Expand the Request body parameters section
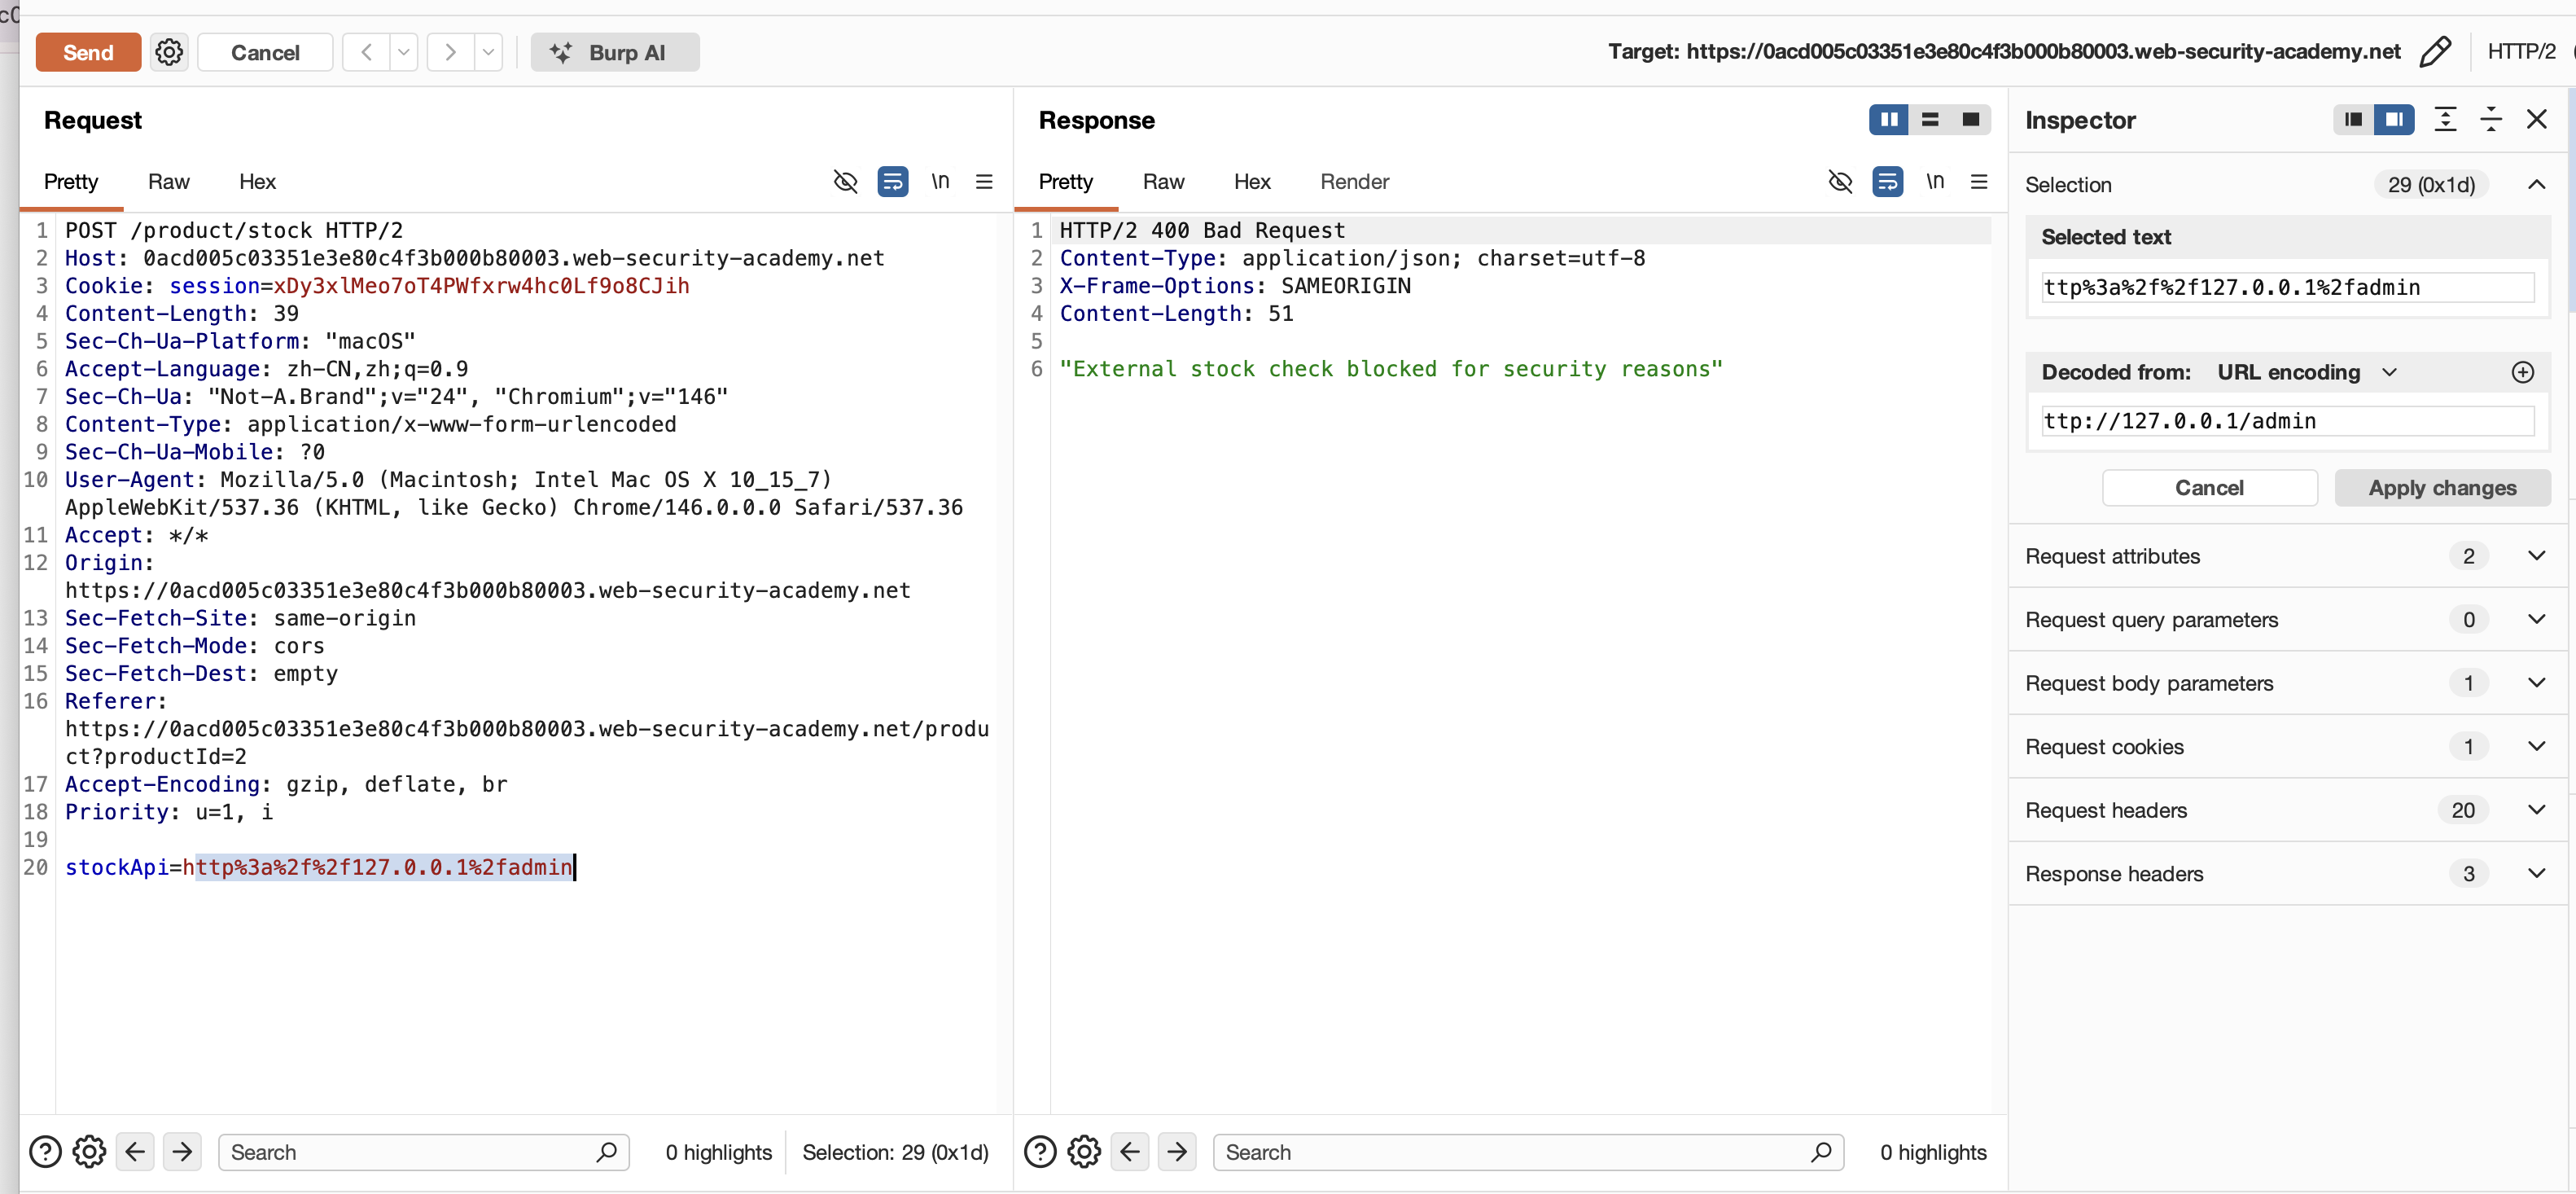Image resolution: width=2576 pixels, height=1194 pixels. point(2536,683)
